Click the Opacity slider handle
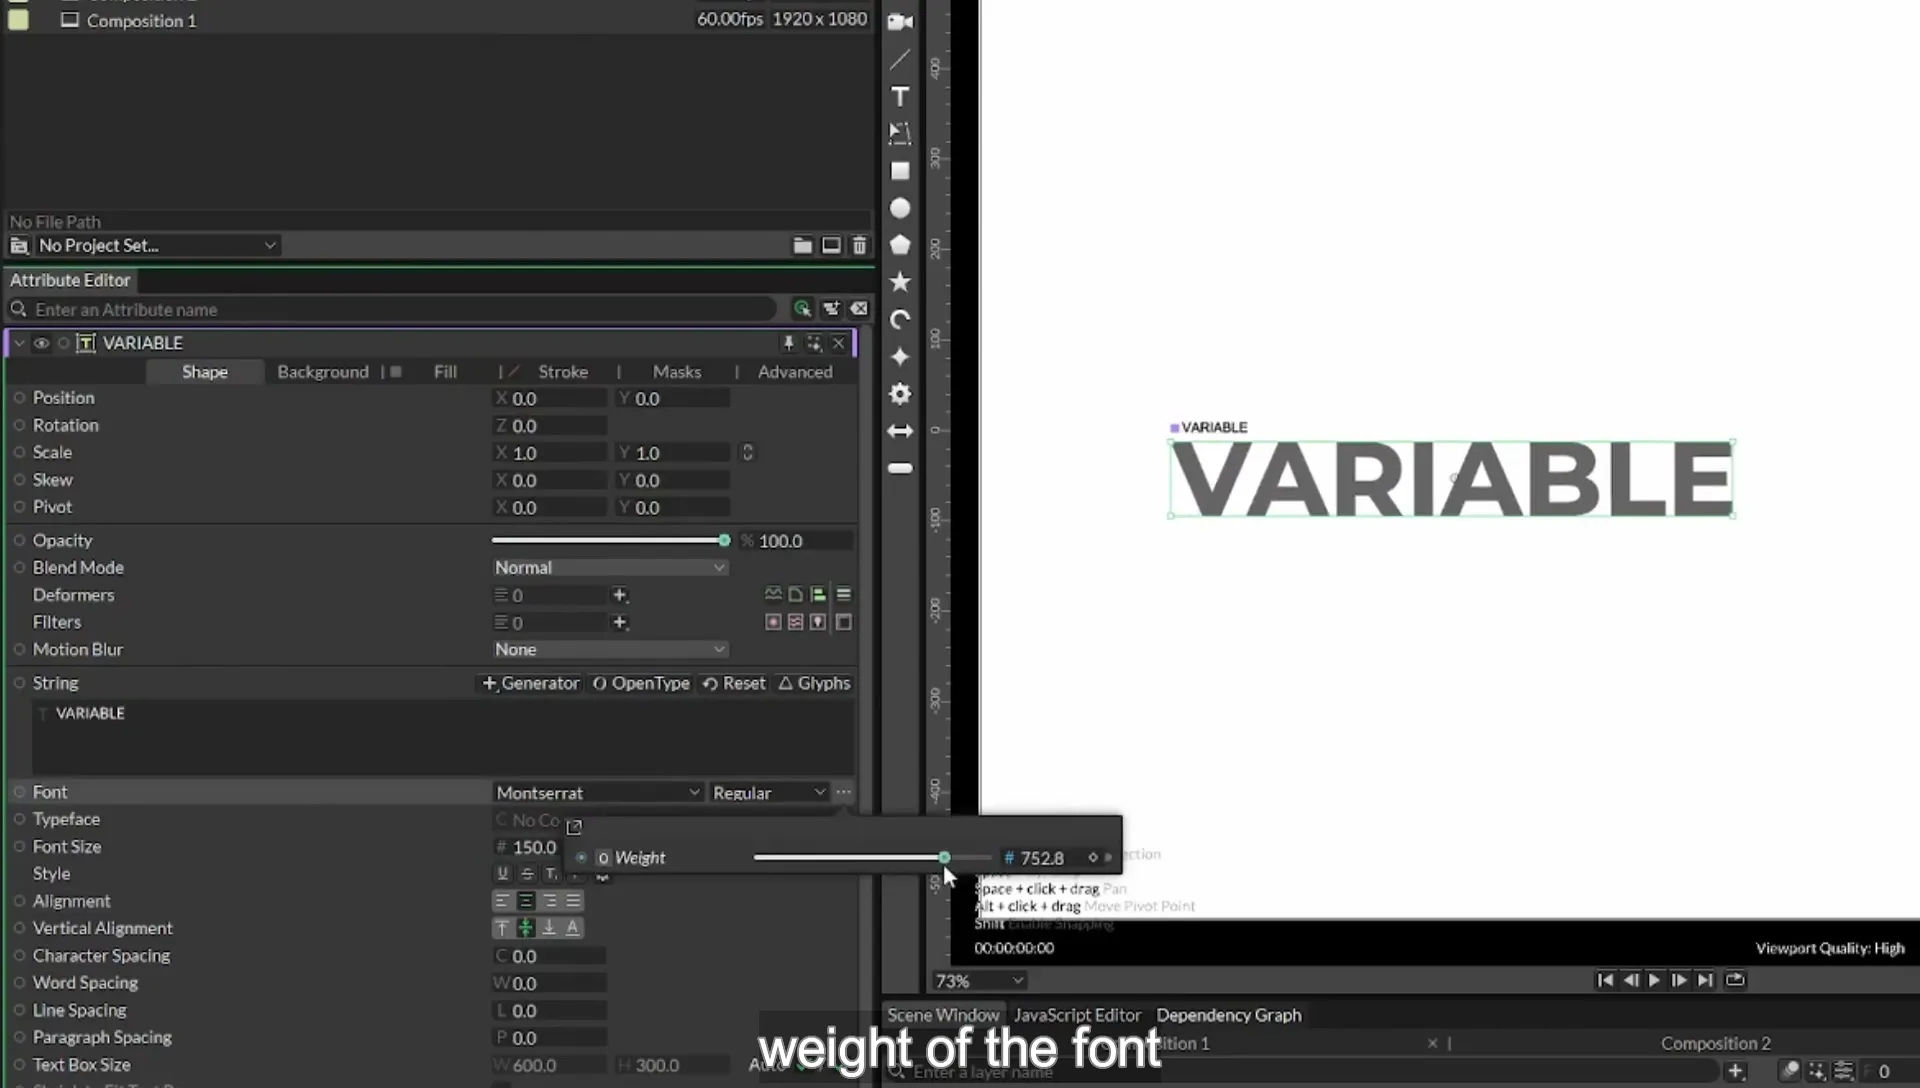Image resolution: width=1920 pixels, height=1088 pixels. coord(724,540)
